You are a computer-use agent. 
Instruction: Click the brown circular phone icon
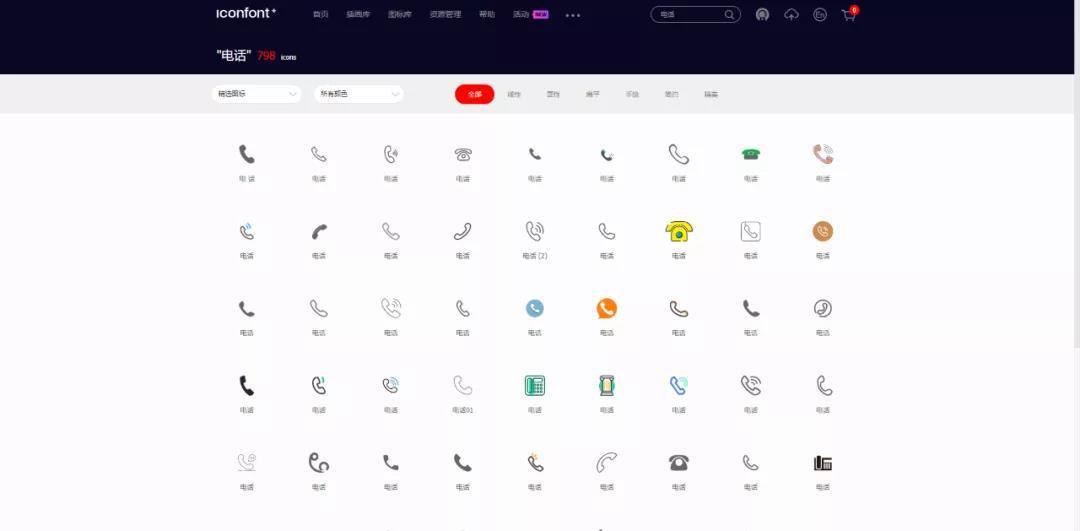pyautogui.click(x=822, y=231)
